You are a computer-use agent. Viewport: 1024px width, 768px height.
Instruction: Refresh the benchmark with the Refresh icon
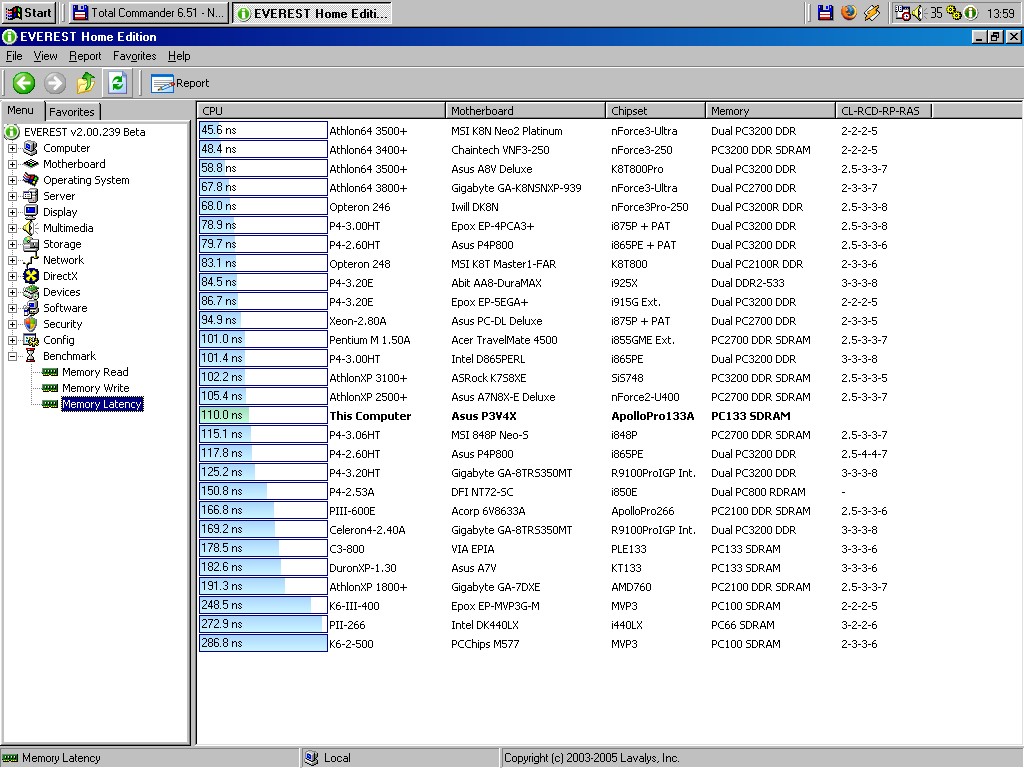click(x=118, y=83)
